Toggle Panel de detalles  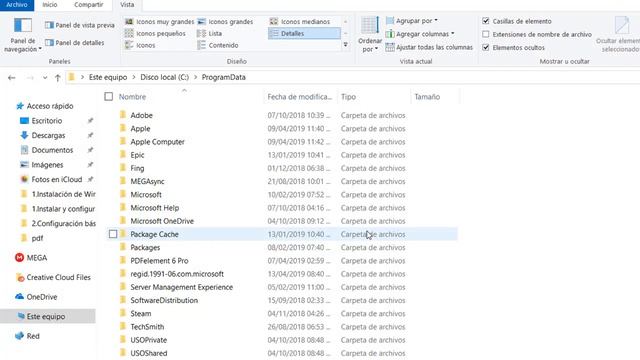pos(75,43)
